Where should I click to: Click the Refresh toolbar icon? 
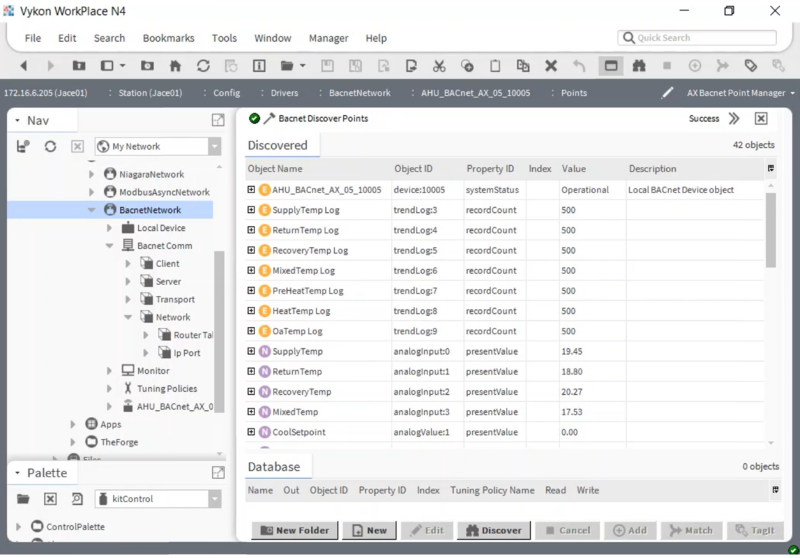203,66
